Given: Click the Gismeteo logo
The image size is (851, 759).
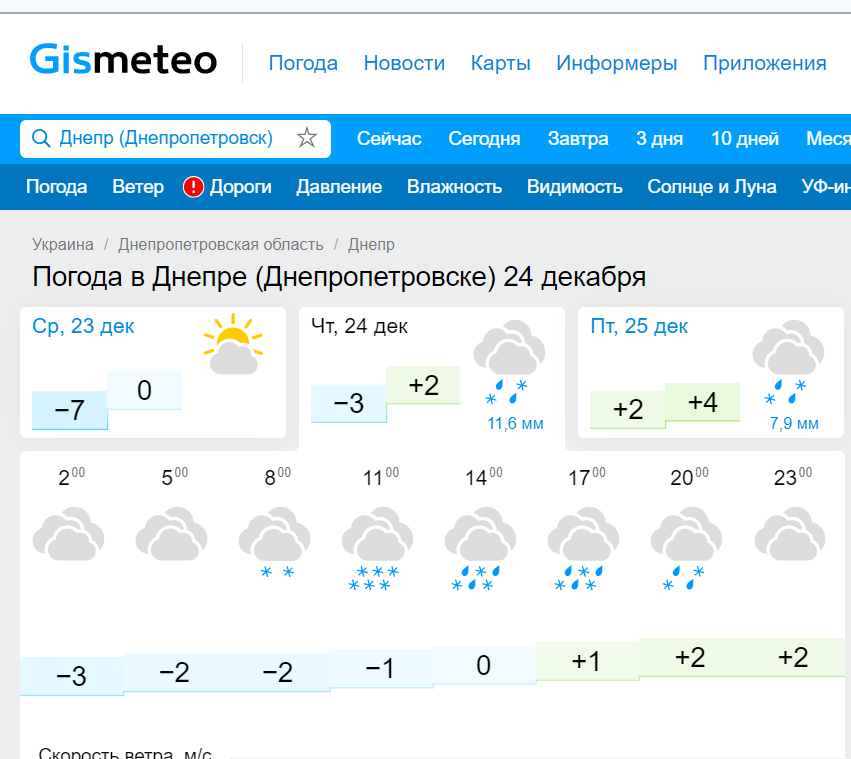Looking at the screenshot, I should pyautogui.click(x=123, y=59).
